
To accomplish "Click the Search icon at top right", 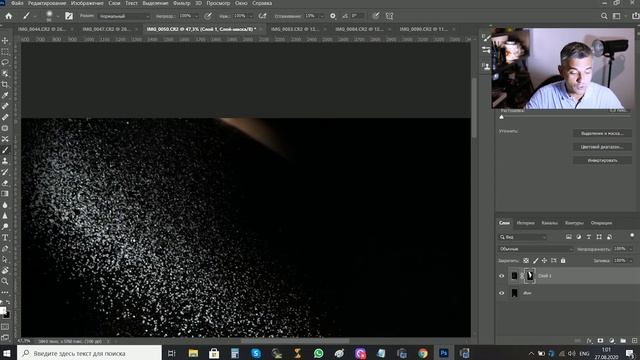I will 604,16.
